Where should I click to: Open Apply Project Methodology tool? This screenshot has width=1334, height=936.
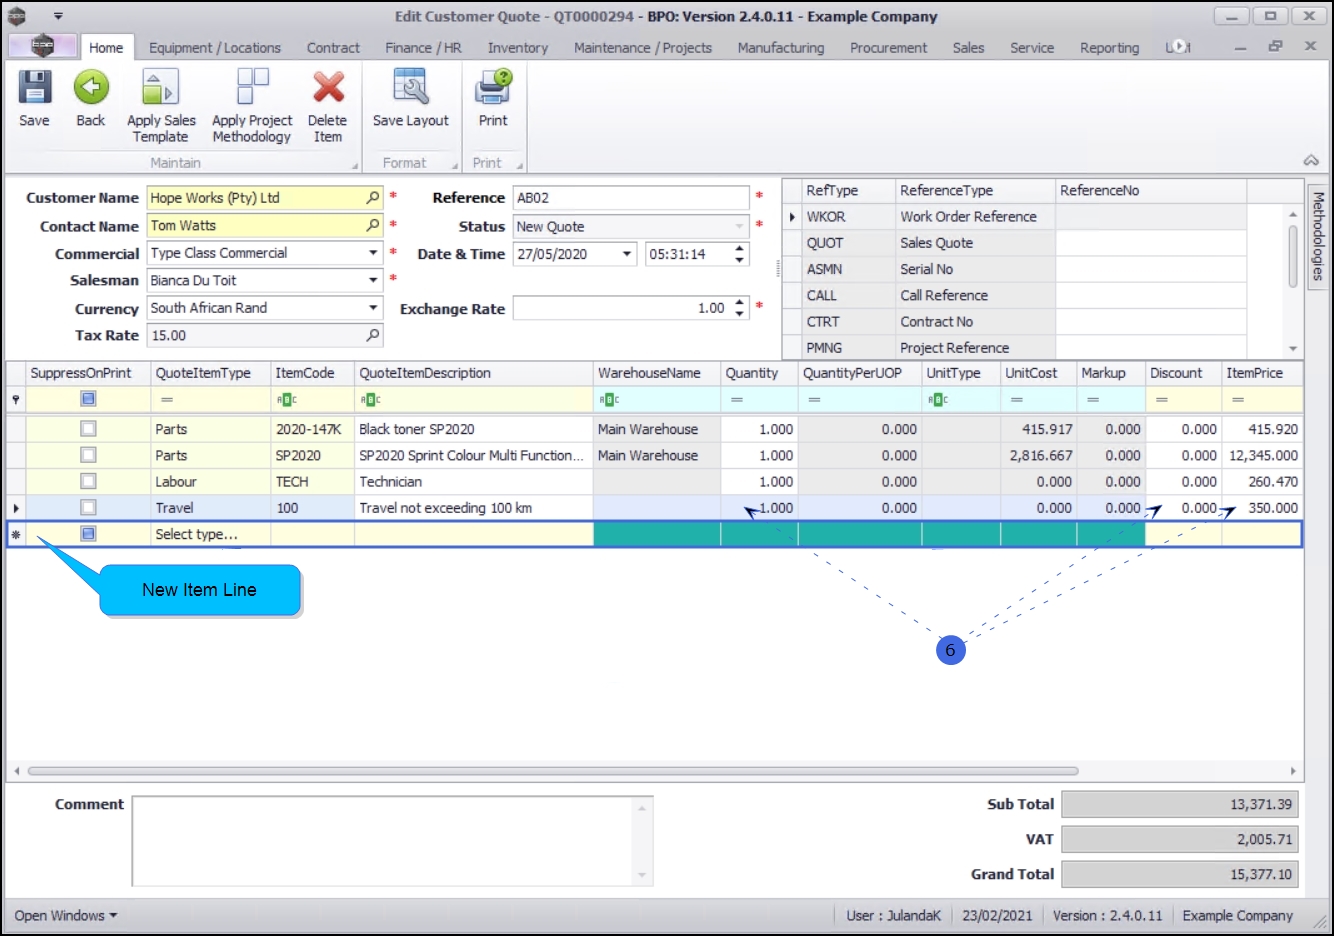point(252,89)
